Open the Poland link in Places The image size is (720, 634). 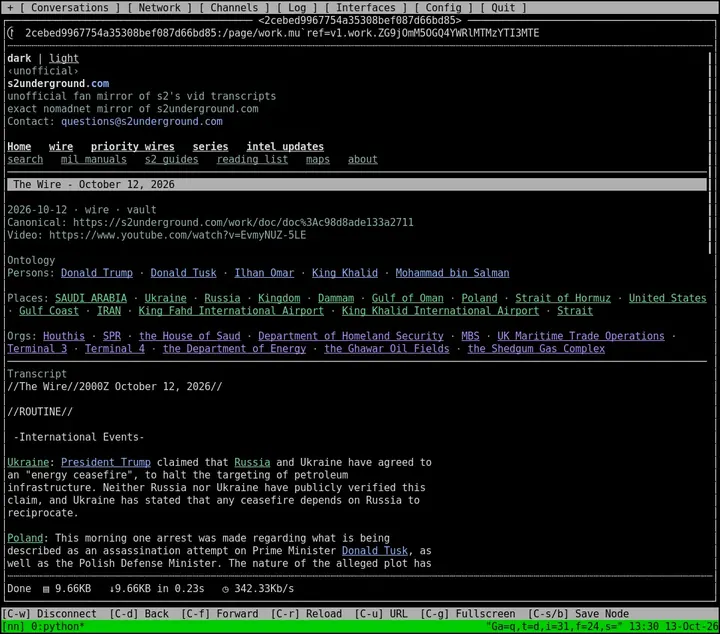click(479, 298)
